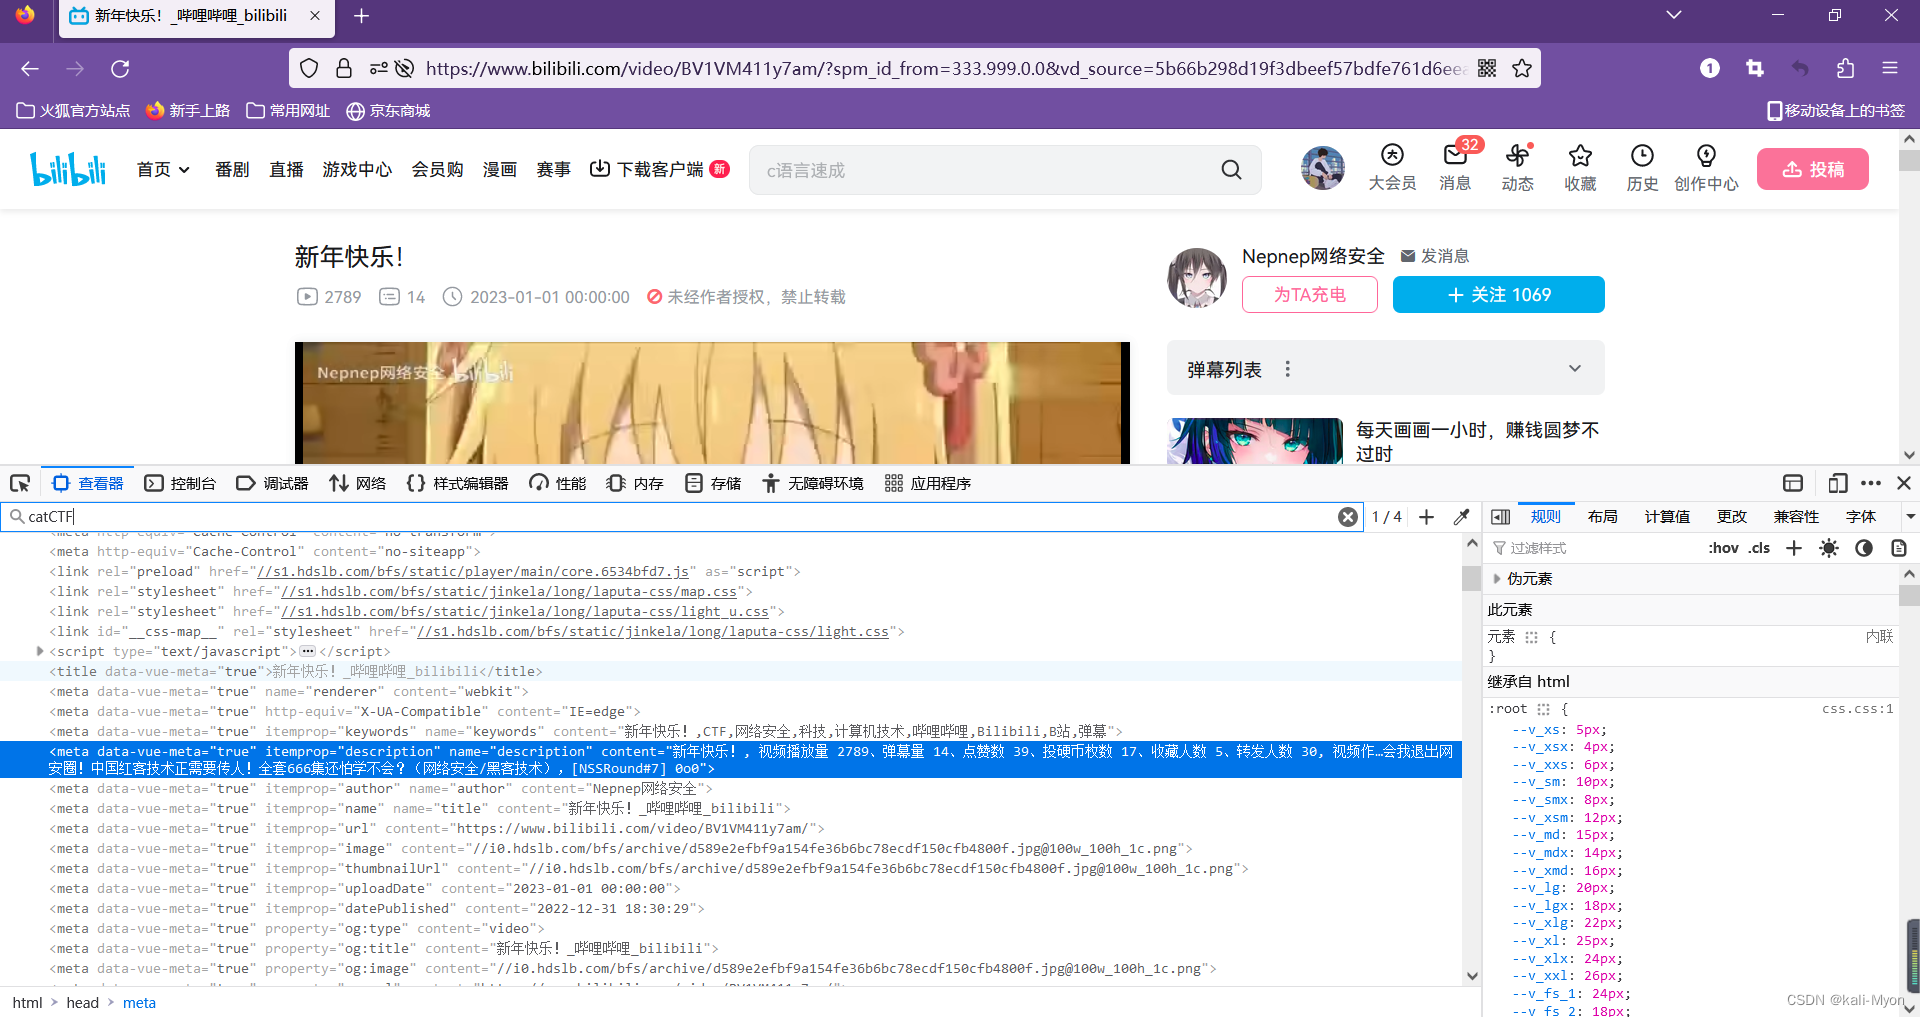
Task: Click the 投稿 upload button
Action: (1812, 169)
